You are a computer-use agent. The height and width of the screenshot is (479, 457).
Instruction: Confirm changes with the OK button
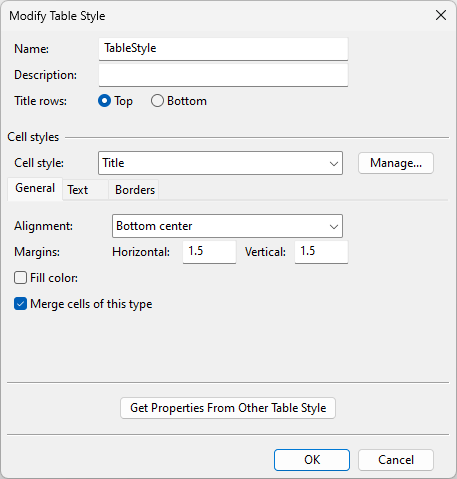(312, 460)
